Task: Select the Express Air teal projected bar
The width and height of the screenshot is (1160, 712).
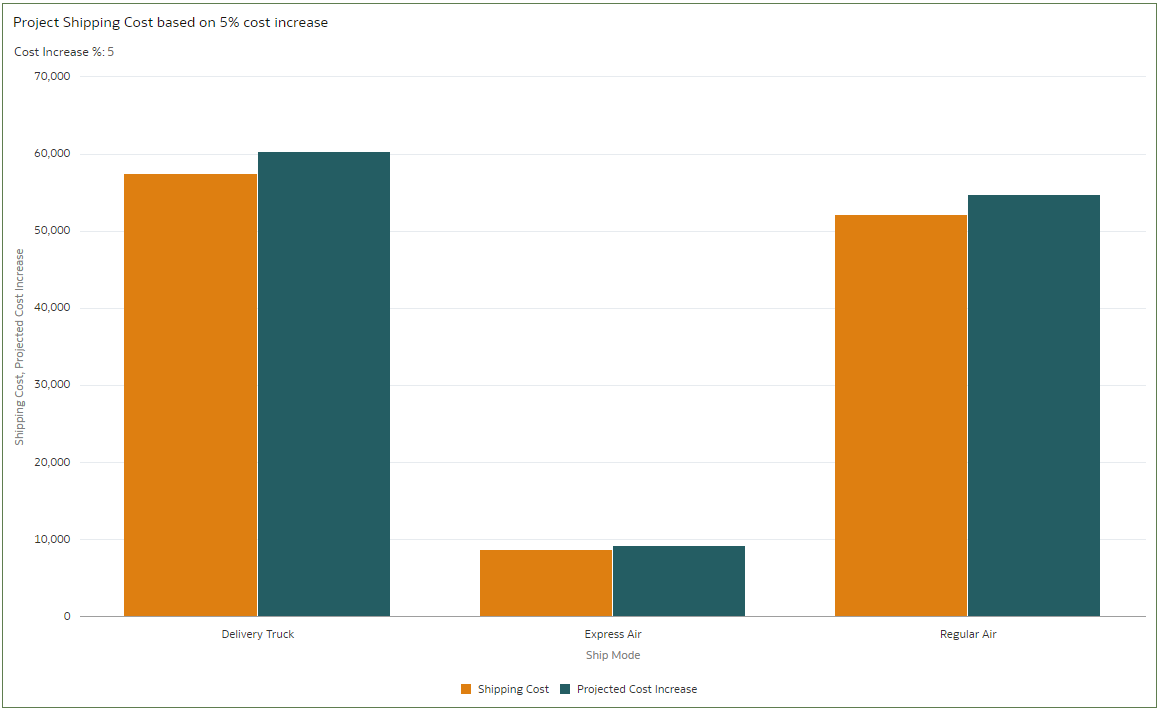Action: (x=679, y=581)
